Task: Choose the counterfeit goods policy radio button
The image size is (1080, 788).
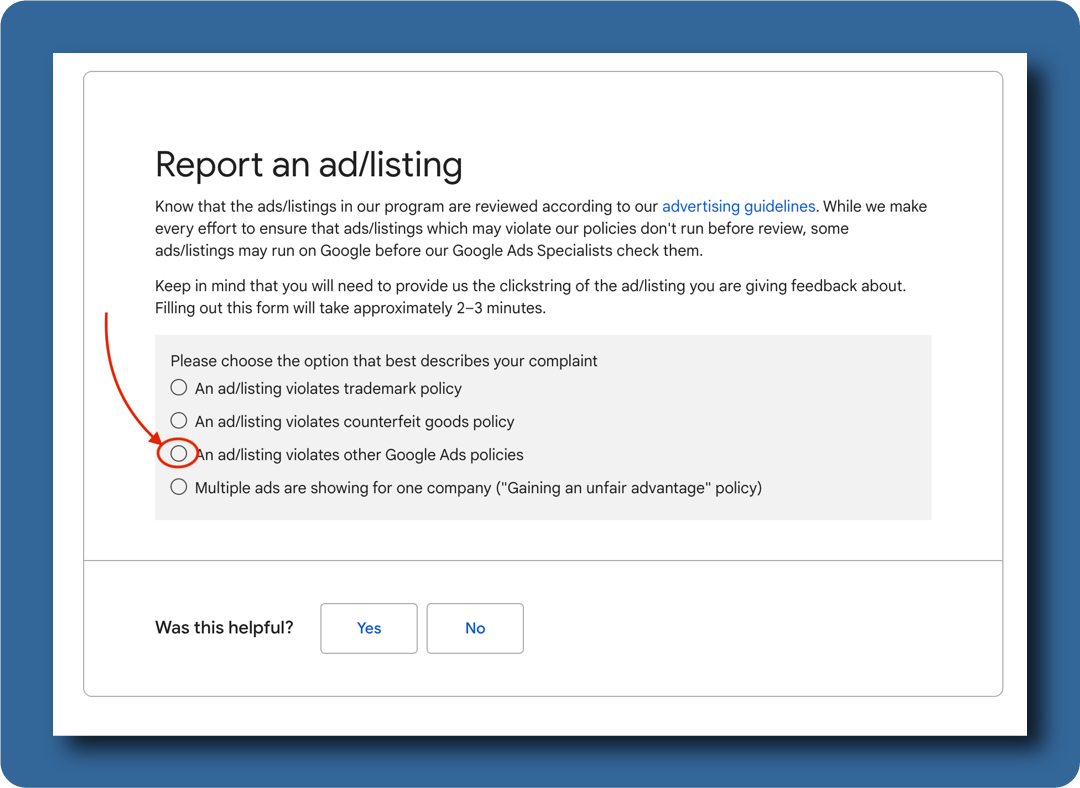Action: [x=178, y=421]
